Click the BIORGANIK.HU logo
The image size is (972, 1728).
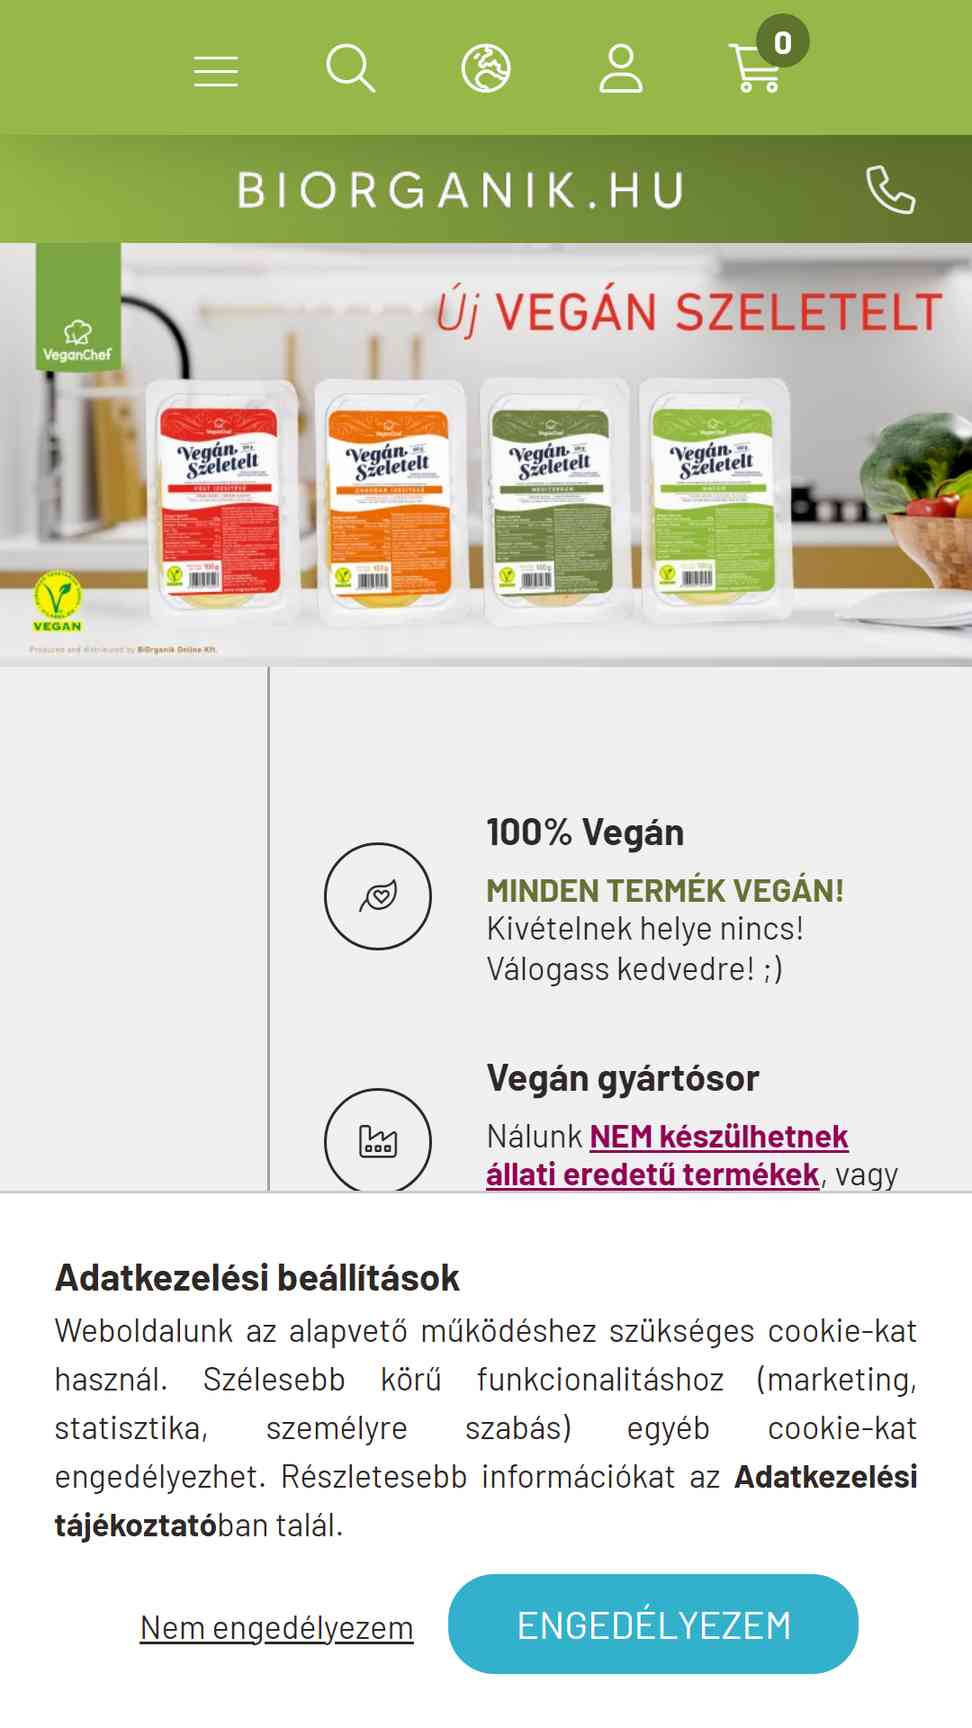point(461,190)
